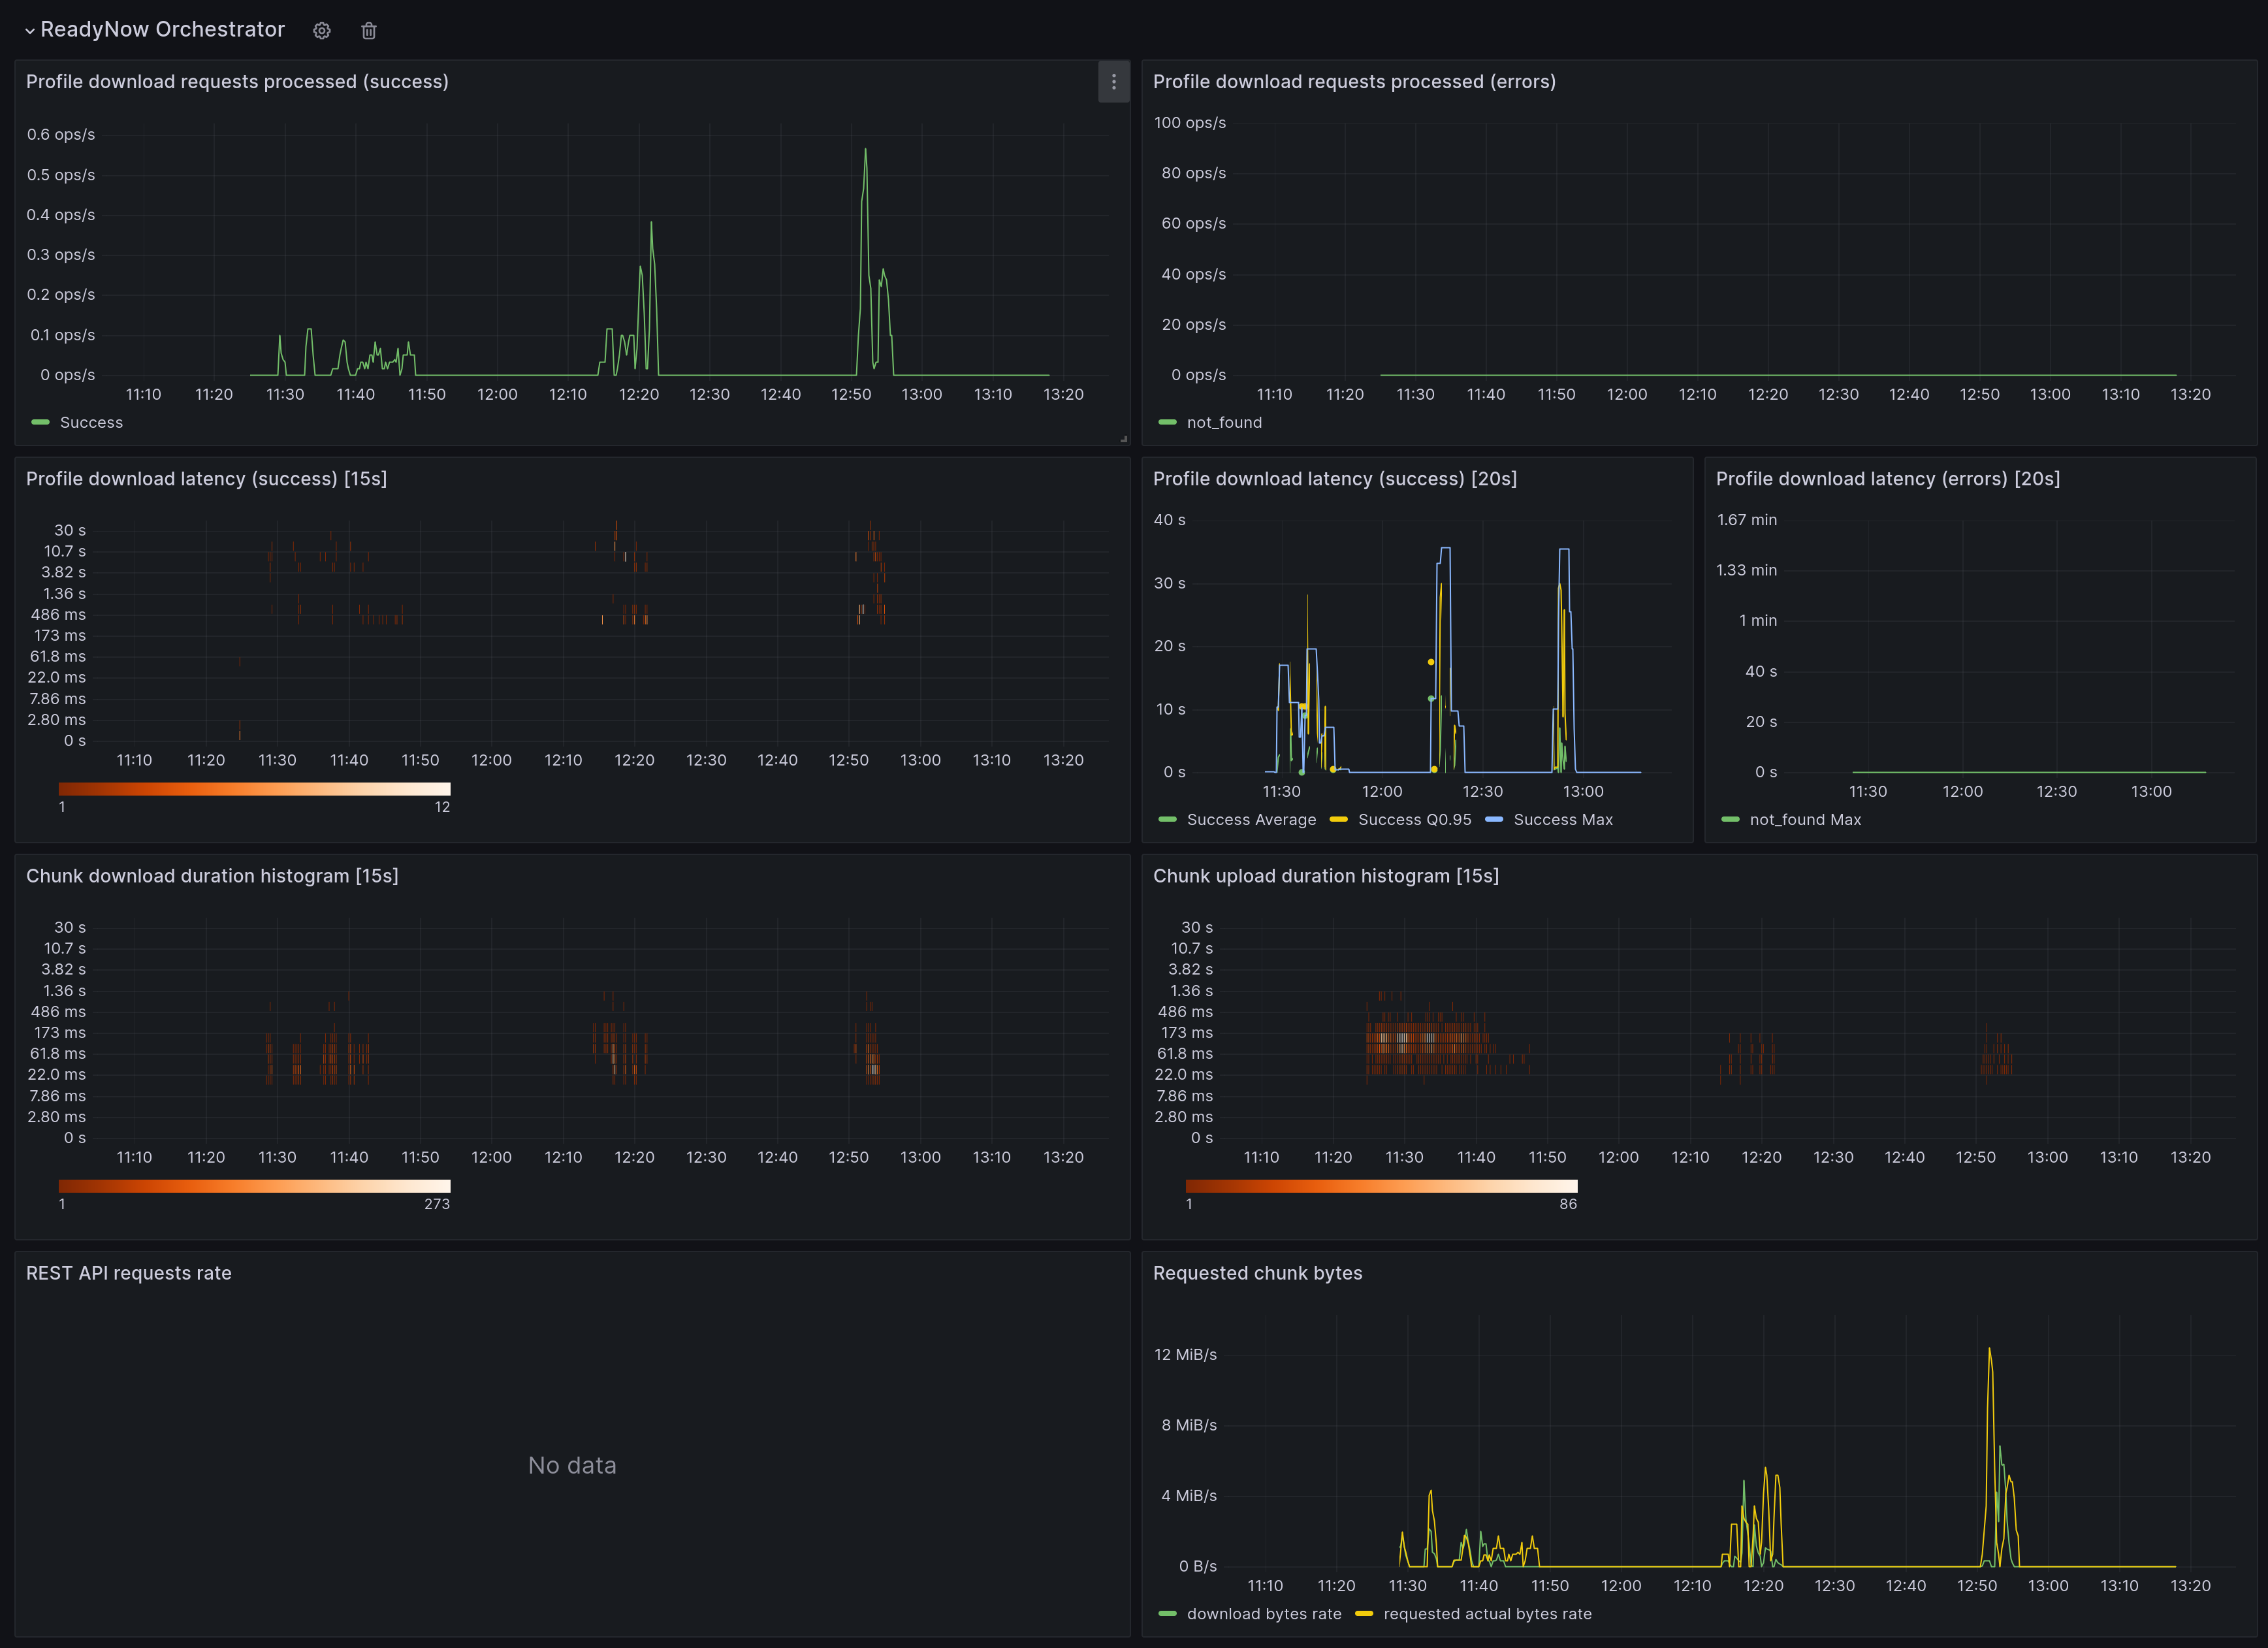The width and height of the screenshot is (2268, 1648).
Task: Open the Chunk upload duration histogram title menu
Action: pos(1326,876)
